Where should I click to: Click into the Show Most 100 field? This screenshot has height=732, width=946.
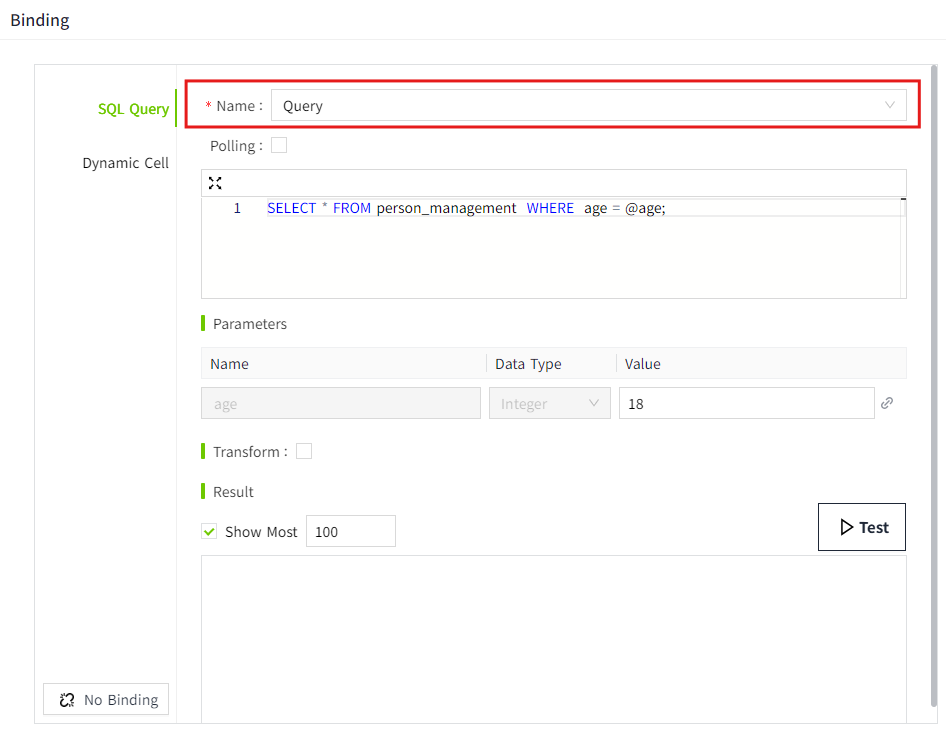(x=350, y=532)
